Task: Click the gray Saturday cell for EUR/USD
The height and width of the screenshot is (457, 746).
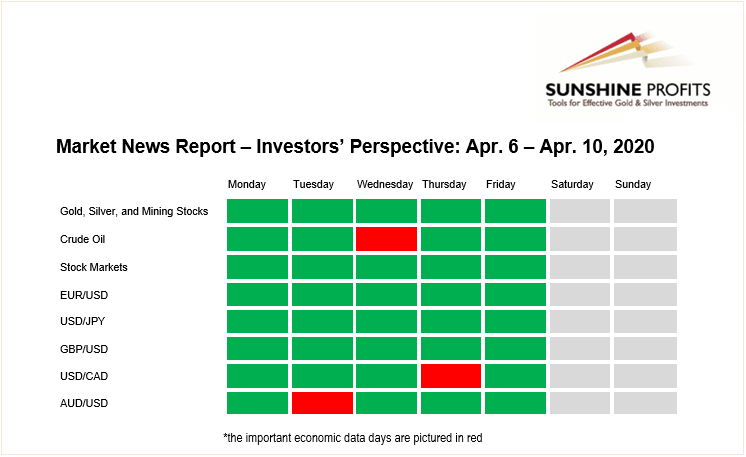Action: (580, 294)
